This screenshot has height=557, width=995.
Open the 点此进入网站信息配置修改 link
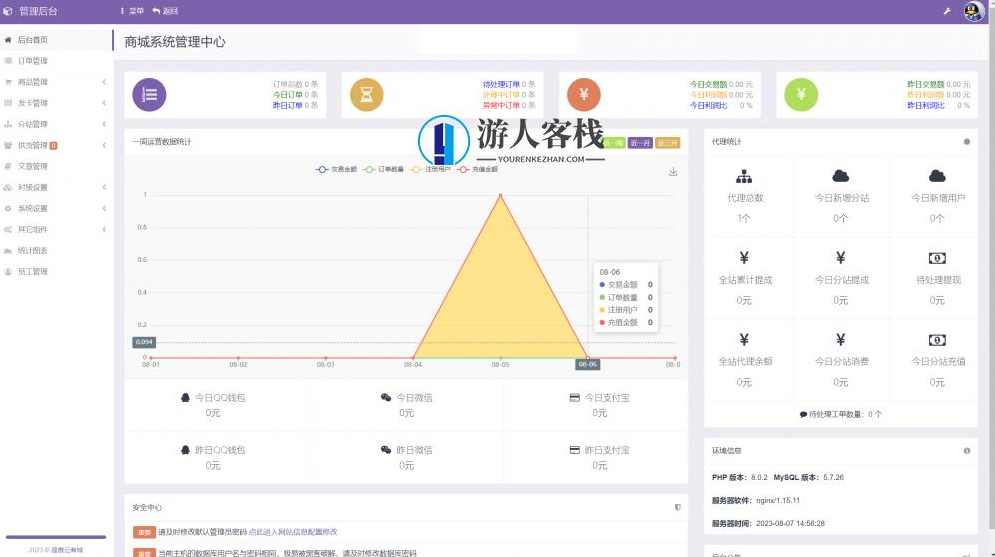293,532
